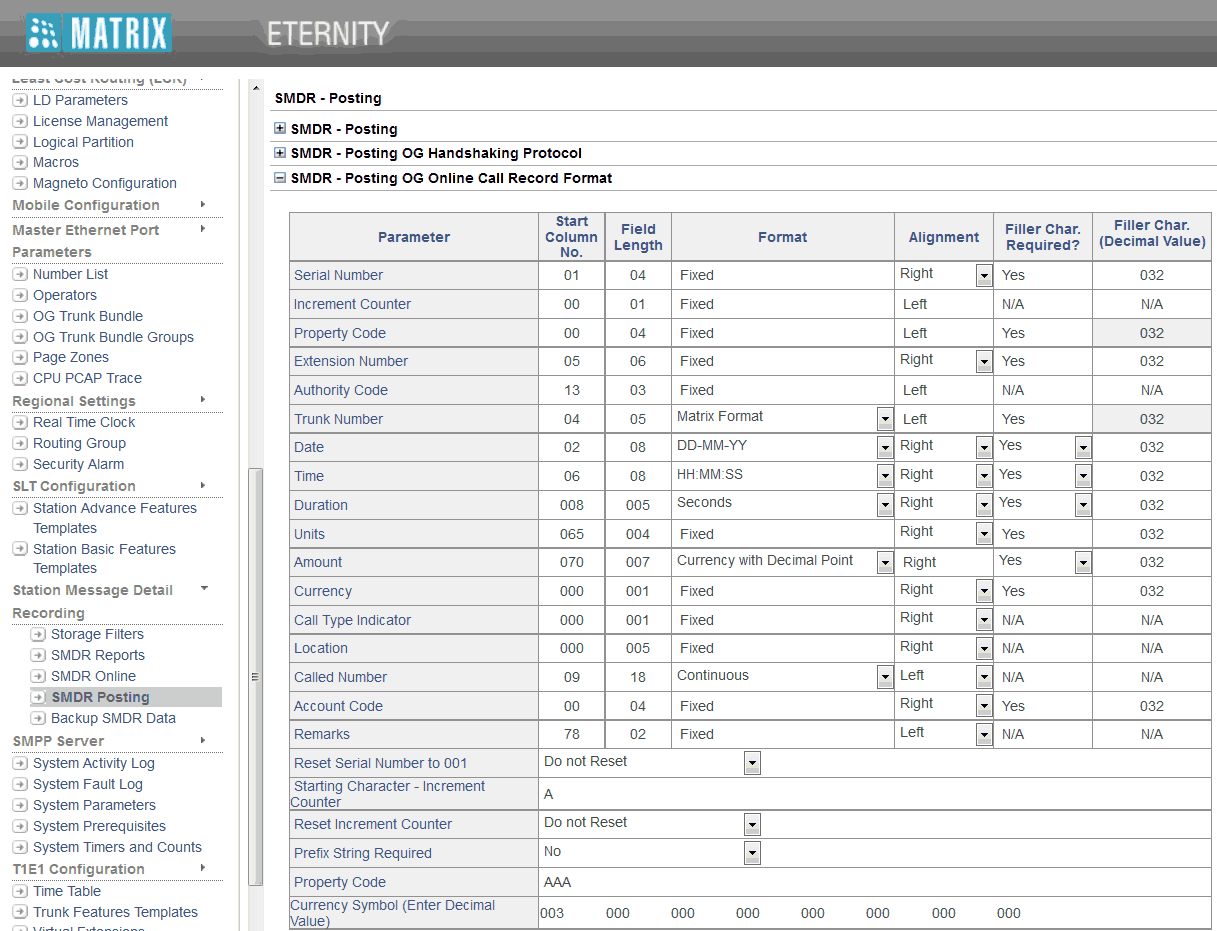
Task: Click arrow icon beside System Parameters
Action: (20, 805)
